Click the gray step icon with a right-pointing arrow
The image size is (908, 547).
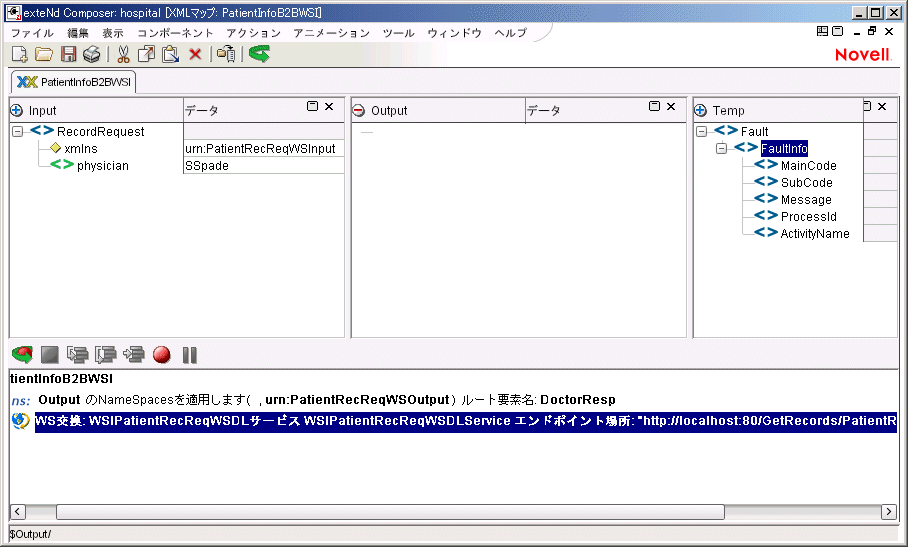(134, 354)
